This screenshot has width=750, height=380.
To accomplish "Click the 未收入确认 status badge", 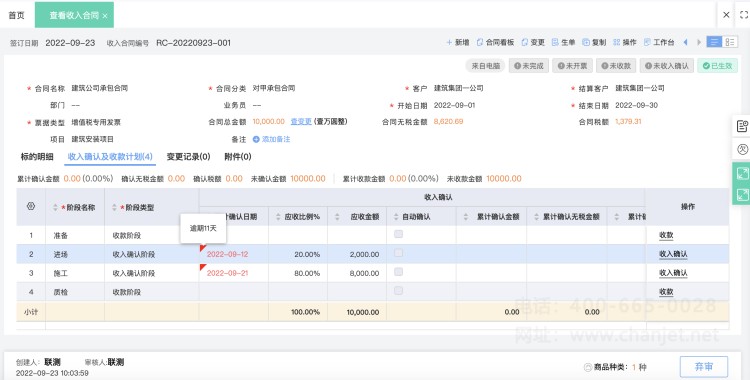I will point(666,66).
